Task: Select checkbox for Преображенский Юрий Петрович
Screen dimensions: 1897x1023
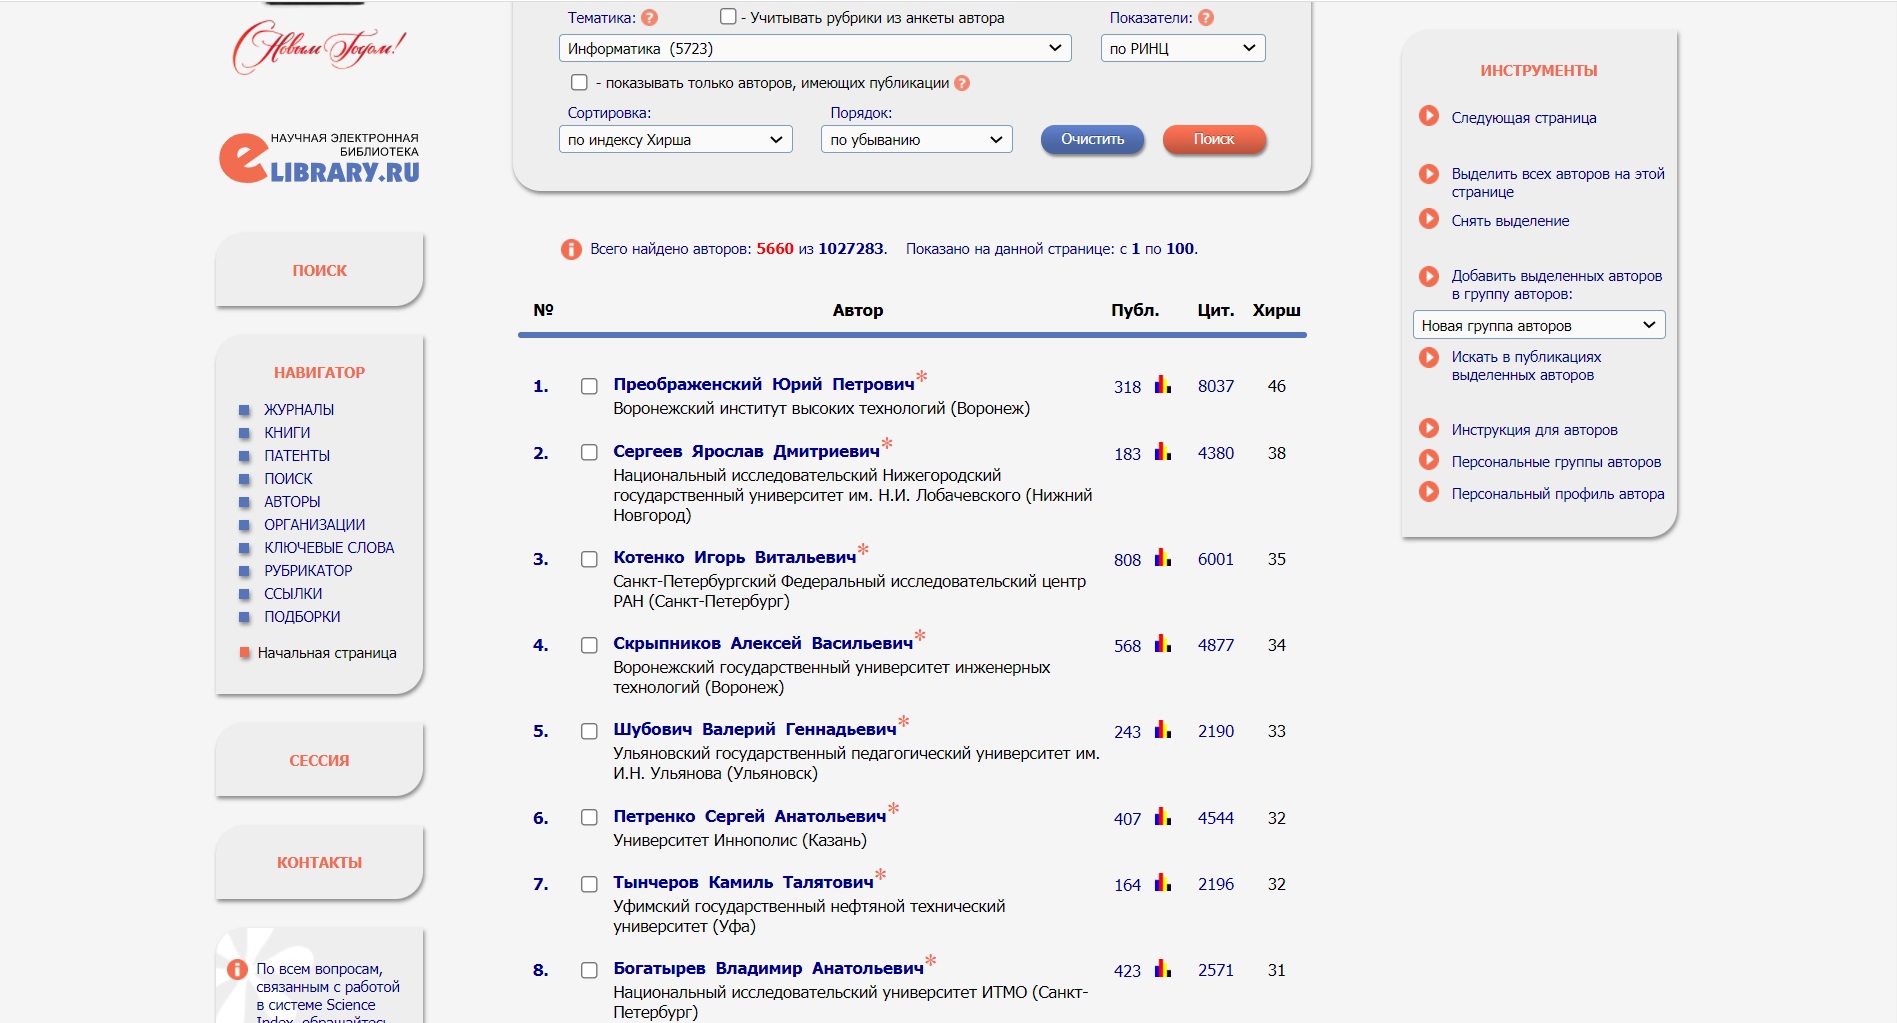Action: coord(589,386)
